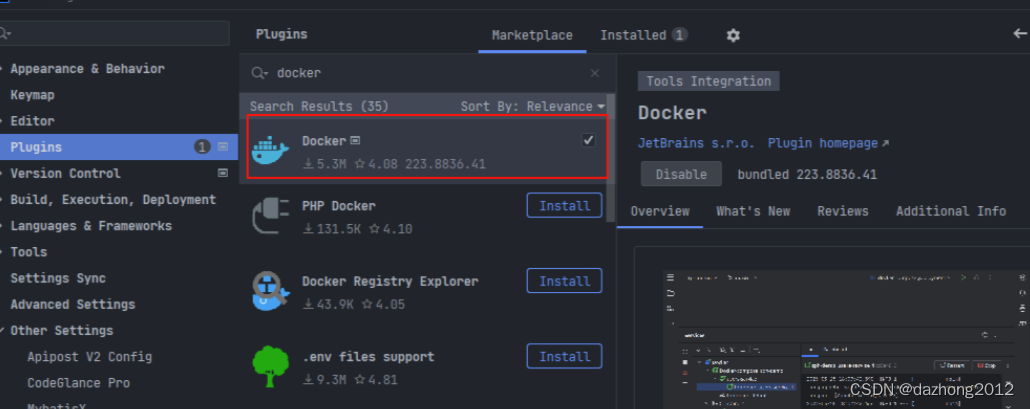Clear the docker search field with the X
This screenshot has height=409, width=1030.
pyautogui.click(x=594, y=73)
